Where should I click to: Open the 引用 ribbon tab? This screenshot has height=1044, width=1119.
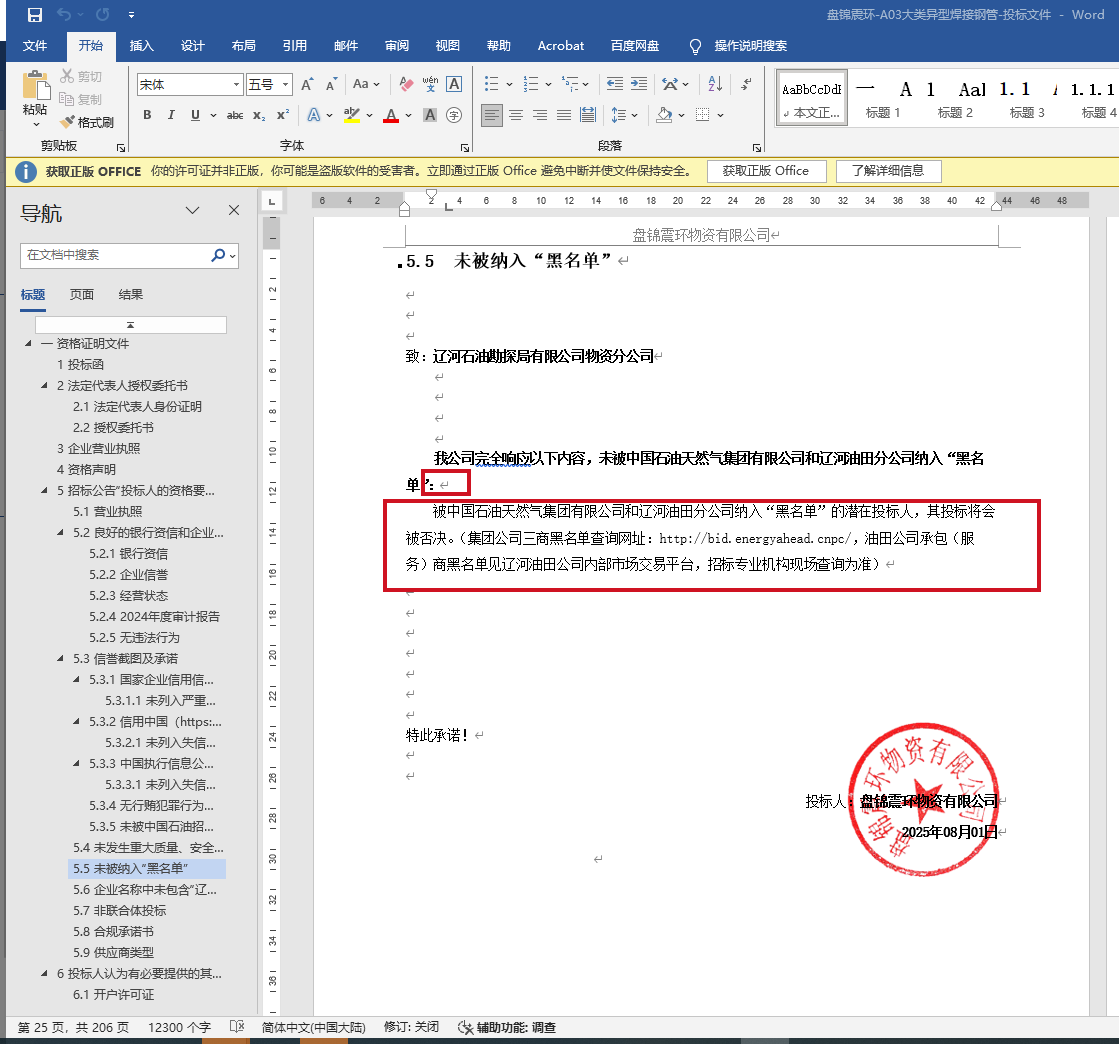click(x=295, y=46)
